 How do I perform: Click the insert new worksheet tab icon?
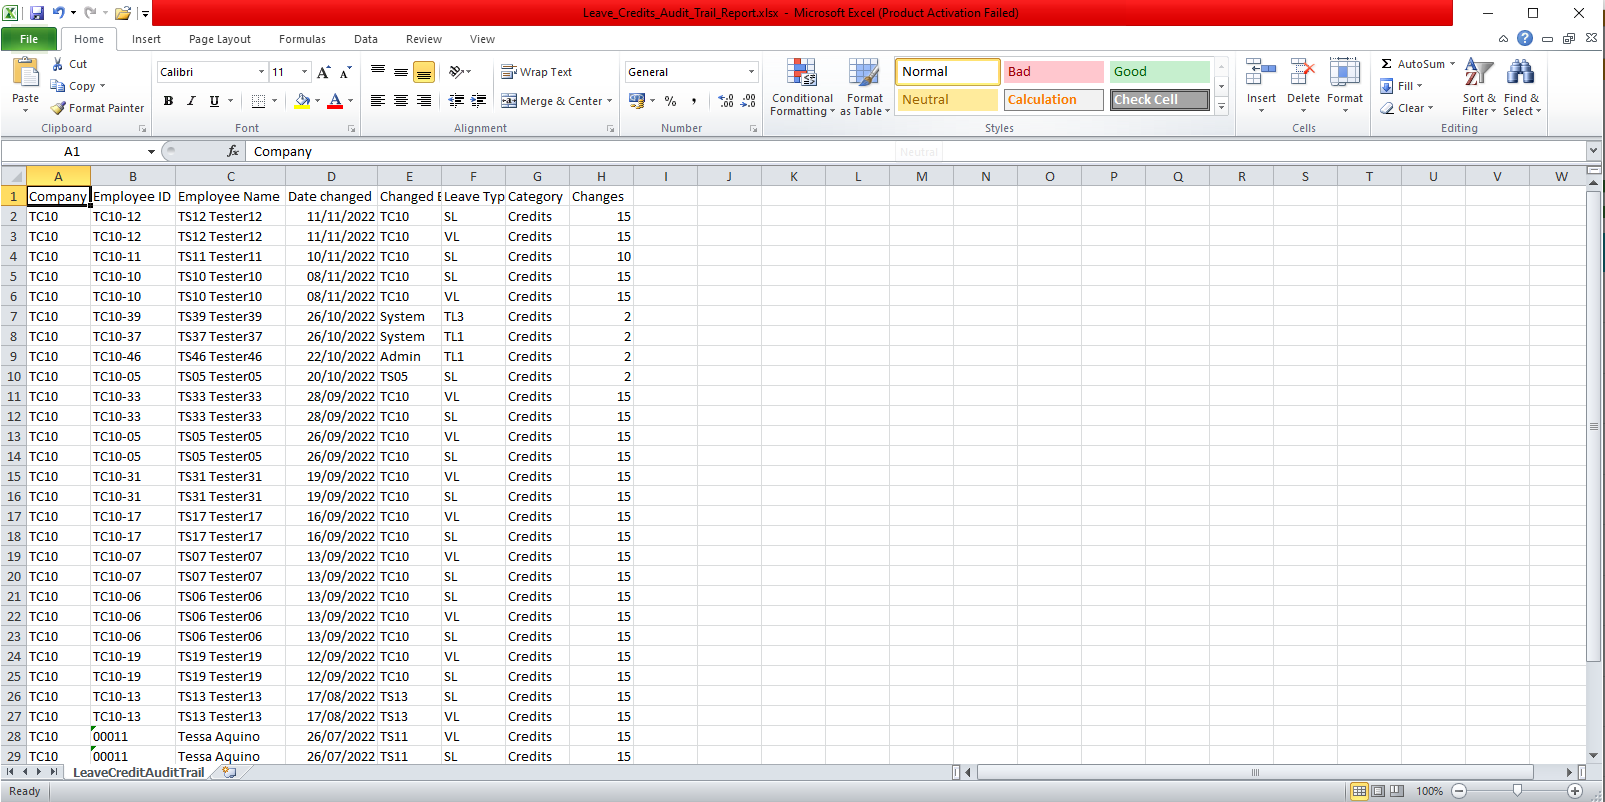[230, 772]
